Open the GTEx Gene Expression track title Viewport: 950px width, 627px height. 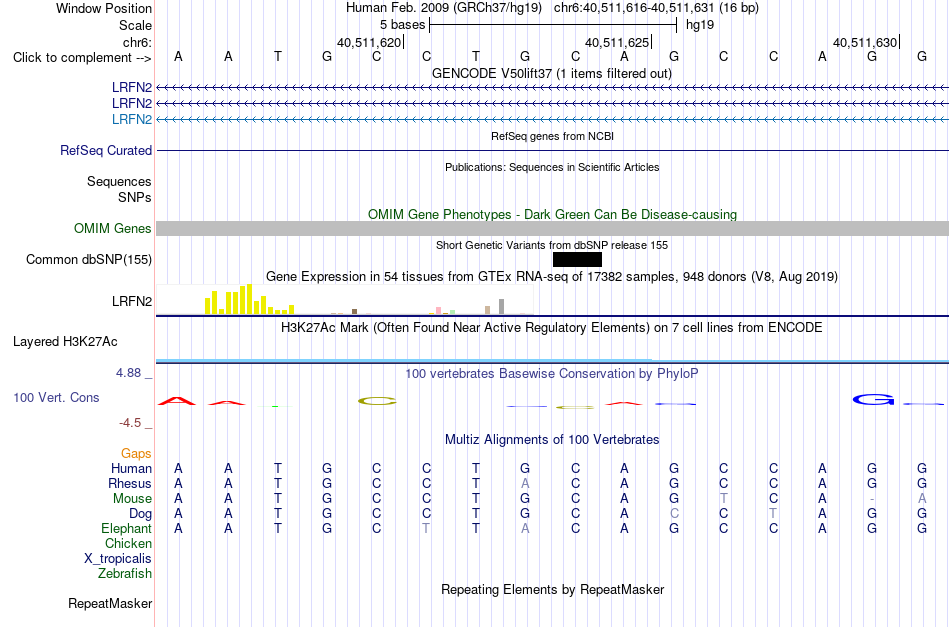[552, 277]
